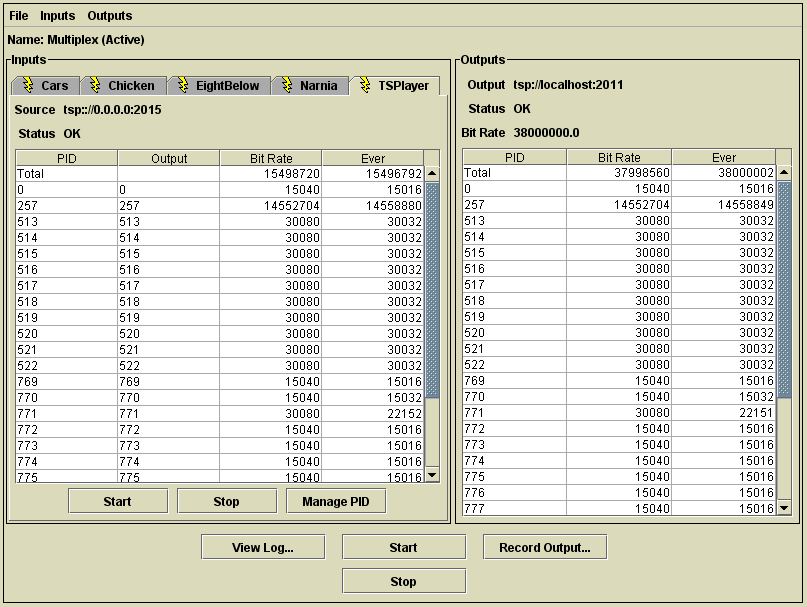807x607 pixels.
Task: Open the Outputs menu
Action: (x=110, y=16)
